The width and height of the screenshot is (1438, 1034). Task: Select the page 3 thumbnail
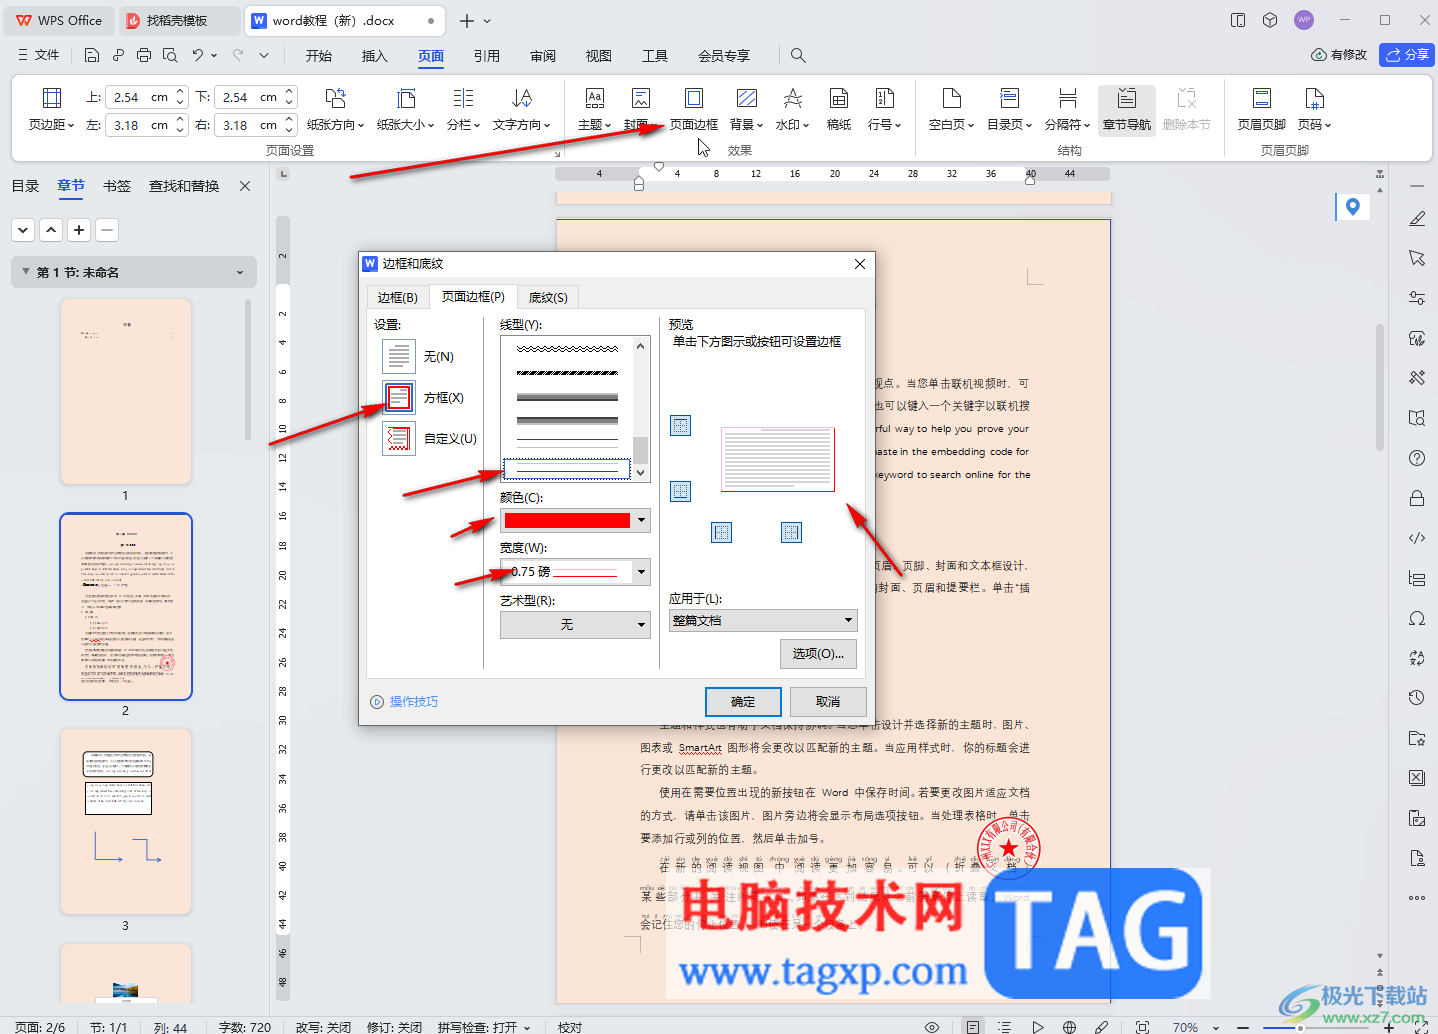(126, 821)
